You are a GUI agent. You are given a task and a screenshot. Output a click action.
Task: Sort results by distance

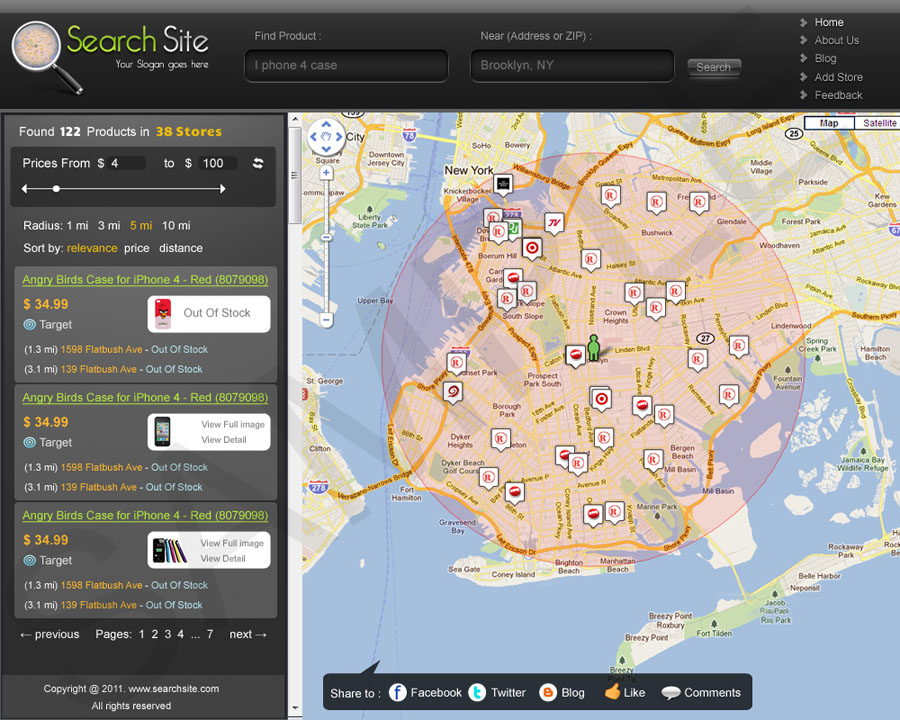(181, 248)
